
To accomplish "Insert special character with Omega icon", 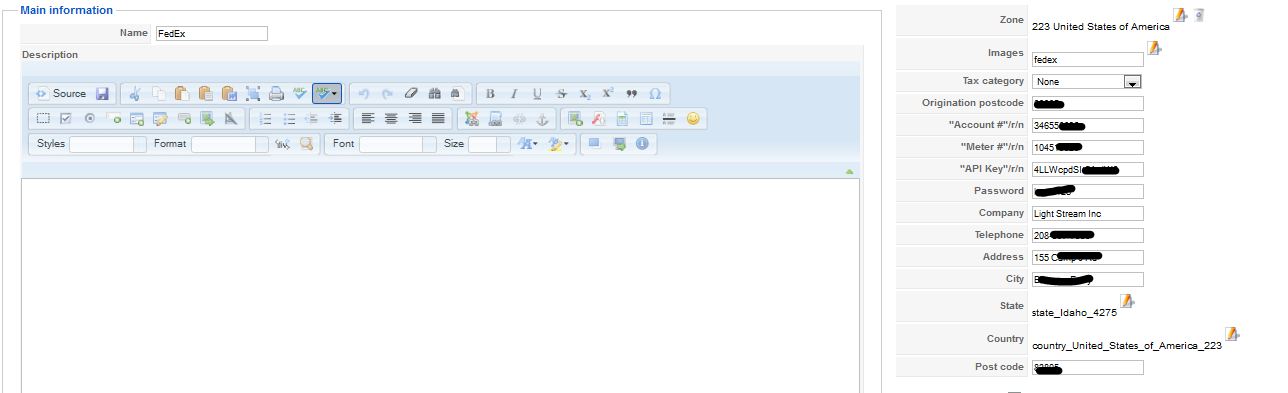I will click(x=655, y=94).
